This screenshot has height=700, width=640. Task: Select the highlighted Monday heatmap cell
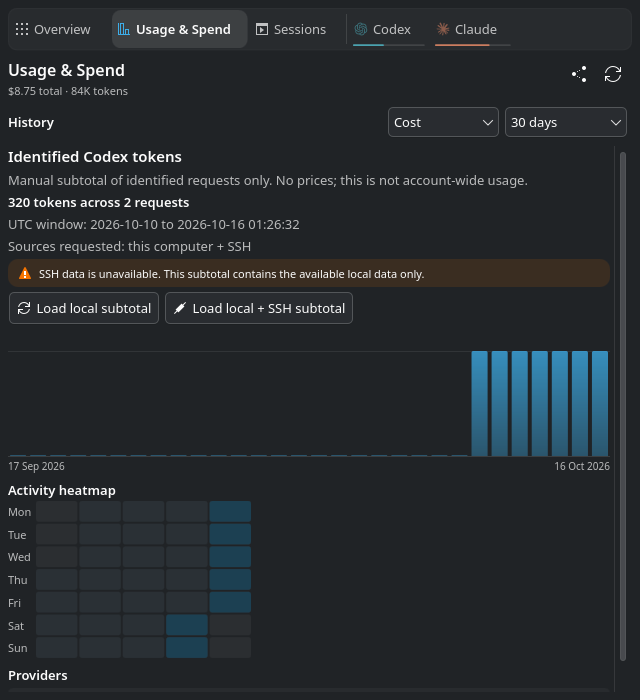point(230,512)
